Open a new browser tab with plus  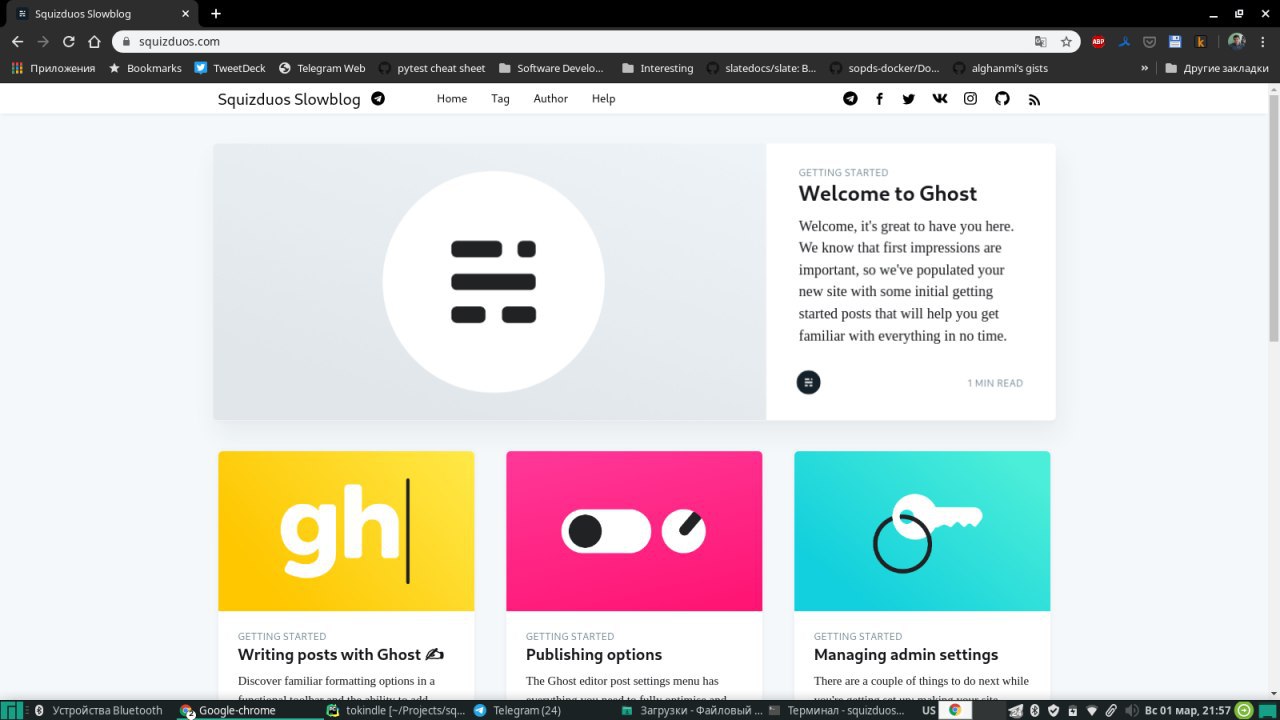point(216,14)
